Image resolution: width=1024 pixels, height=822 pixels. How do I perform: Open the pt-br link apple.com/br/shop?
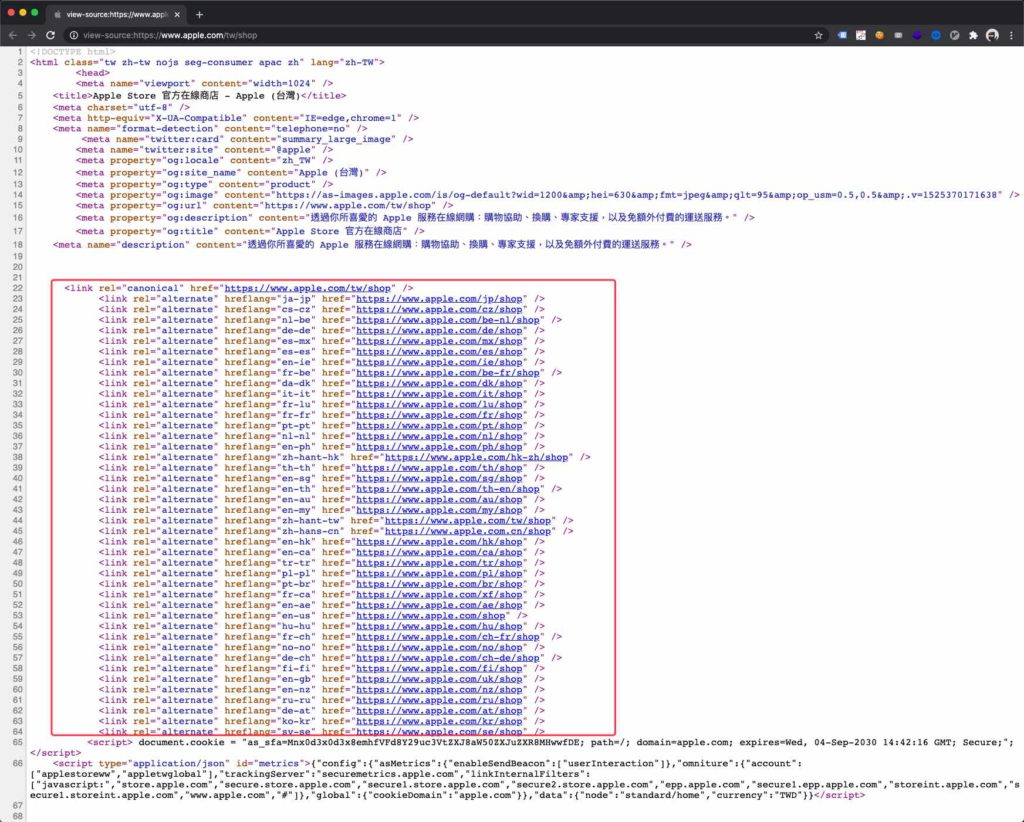click(x=439, y=584)
